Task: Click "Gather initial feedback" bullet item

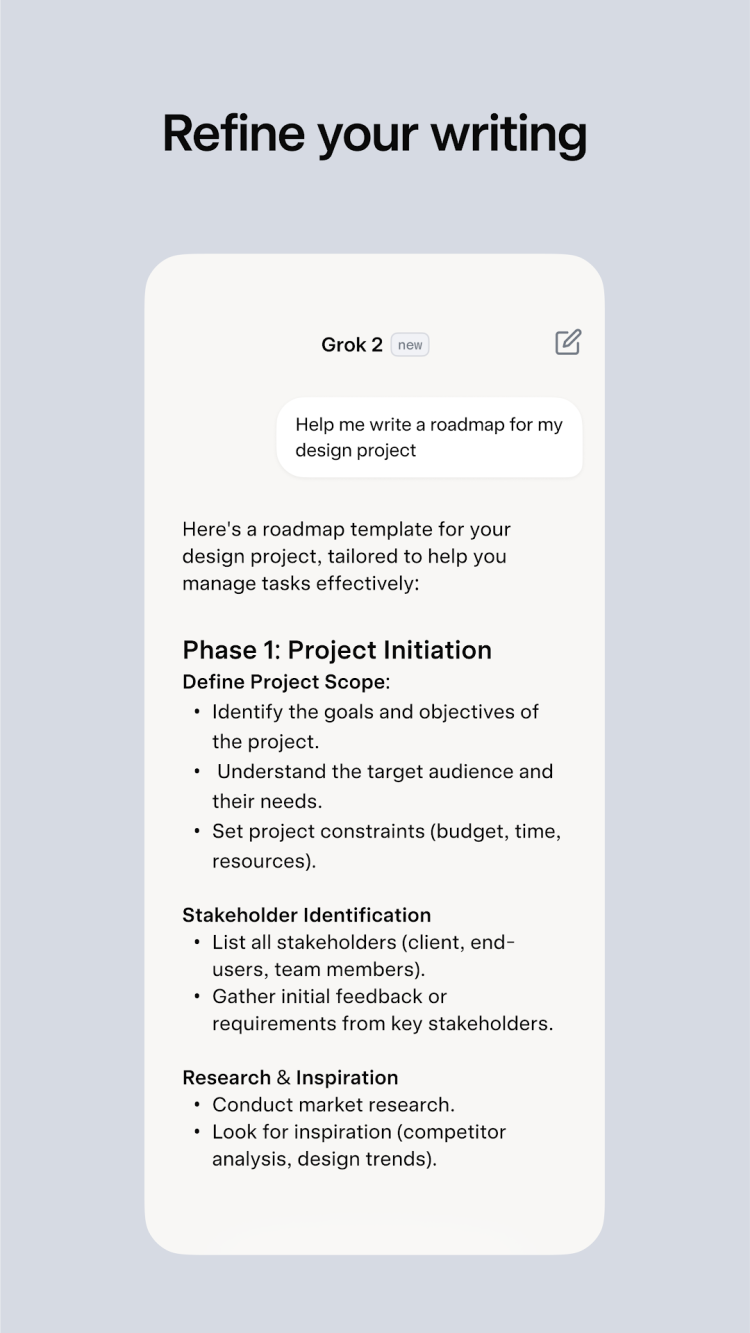Action: coord(329,997)
